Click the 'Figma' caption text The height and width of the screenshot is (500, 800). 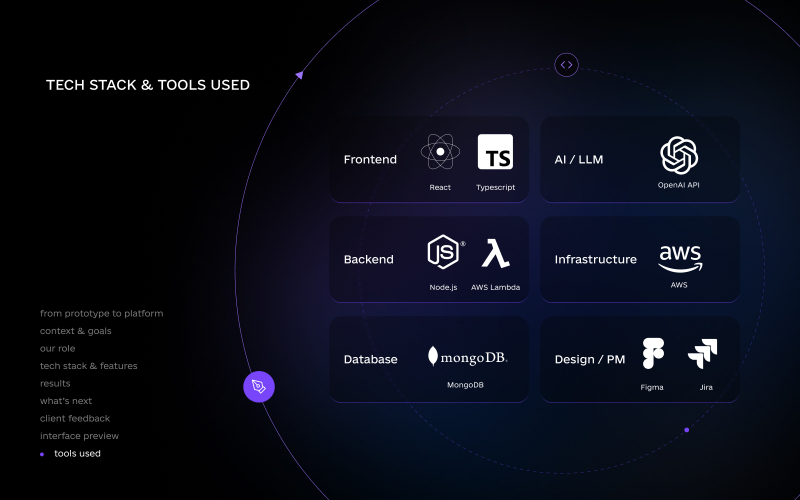652,387
